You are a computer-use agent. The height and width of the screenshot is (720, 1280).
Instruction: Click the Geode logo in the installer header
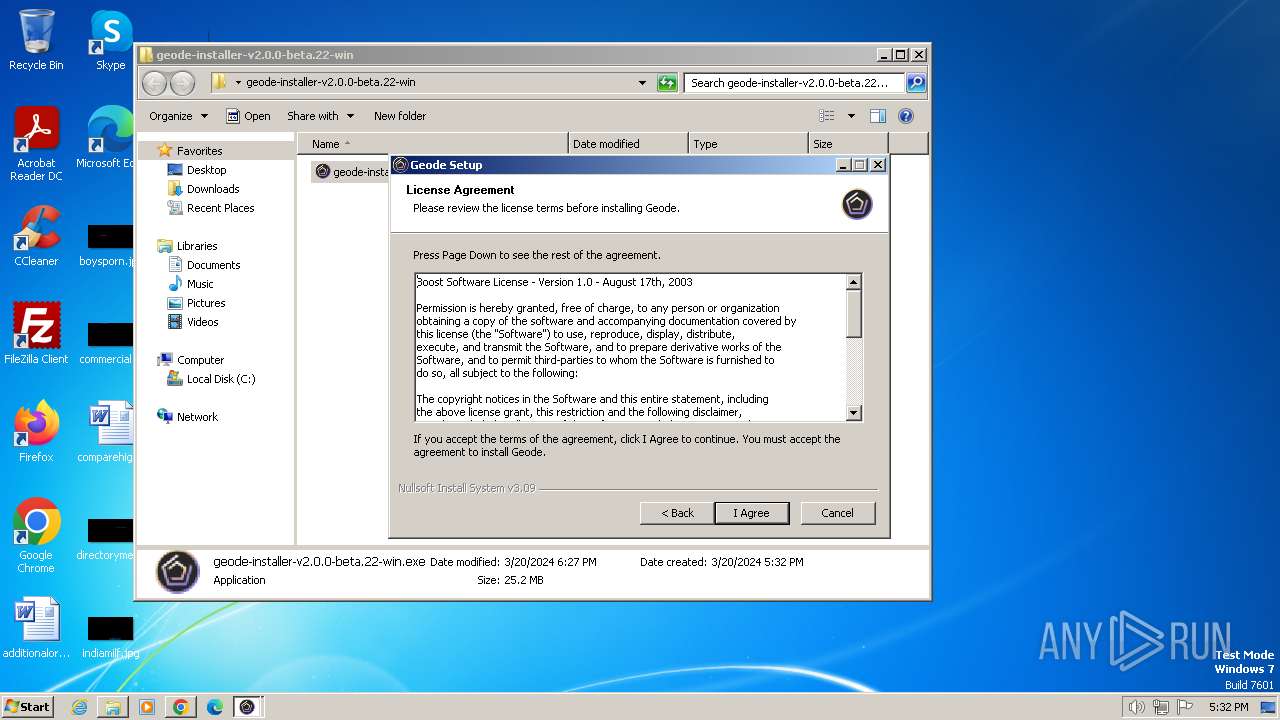pos(857,204)
